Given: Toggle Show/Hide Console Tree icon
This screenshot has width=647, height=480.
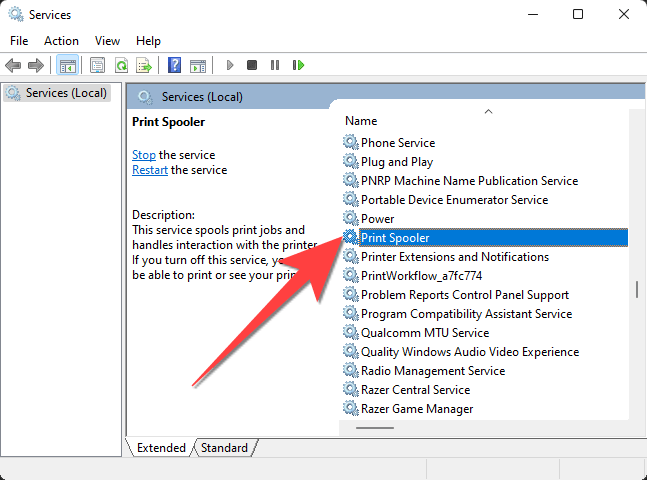Looking at the screenshot, I should point(68,65).
